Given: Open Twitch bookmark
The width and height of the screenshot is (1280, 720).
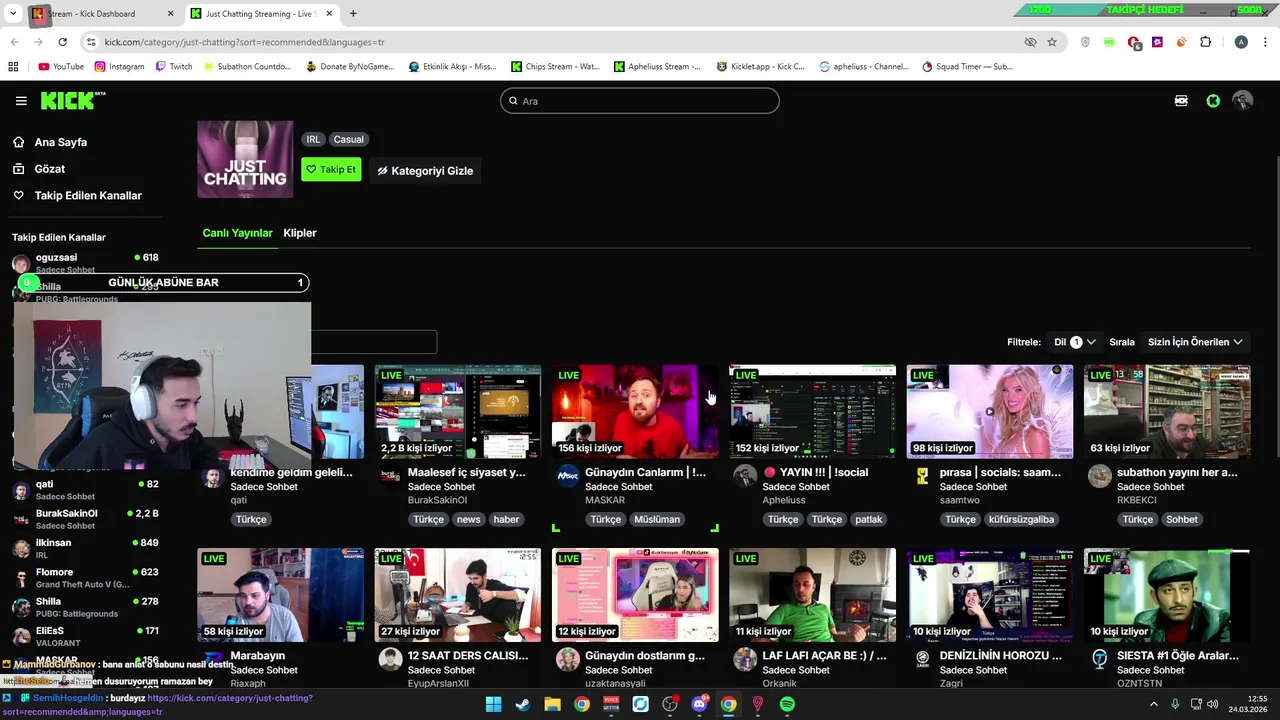Looking at the screenshot, I should pyautogui.click(x=174, y=67).
